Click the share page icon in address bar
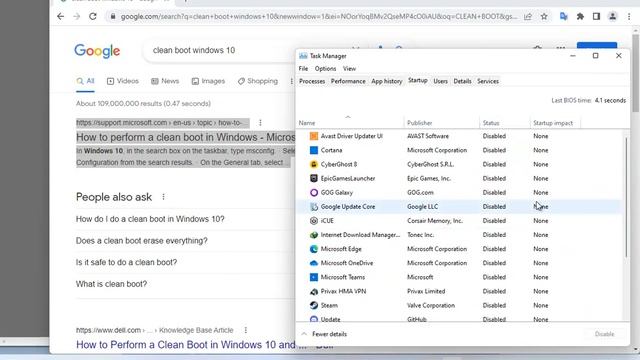 pyautogui.click(x=528, y=17)
